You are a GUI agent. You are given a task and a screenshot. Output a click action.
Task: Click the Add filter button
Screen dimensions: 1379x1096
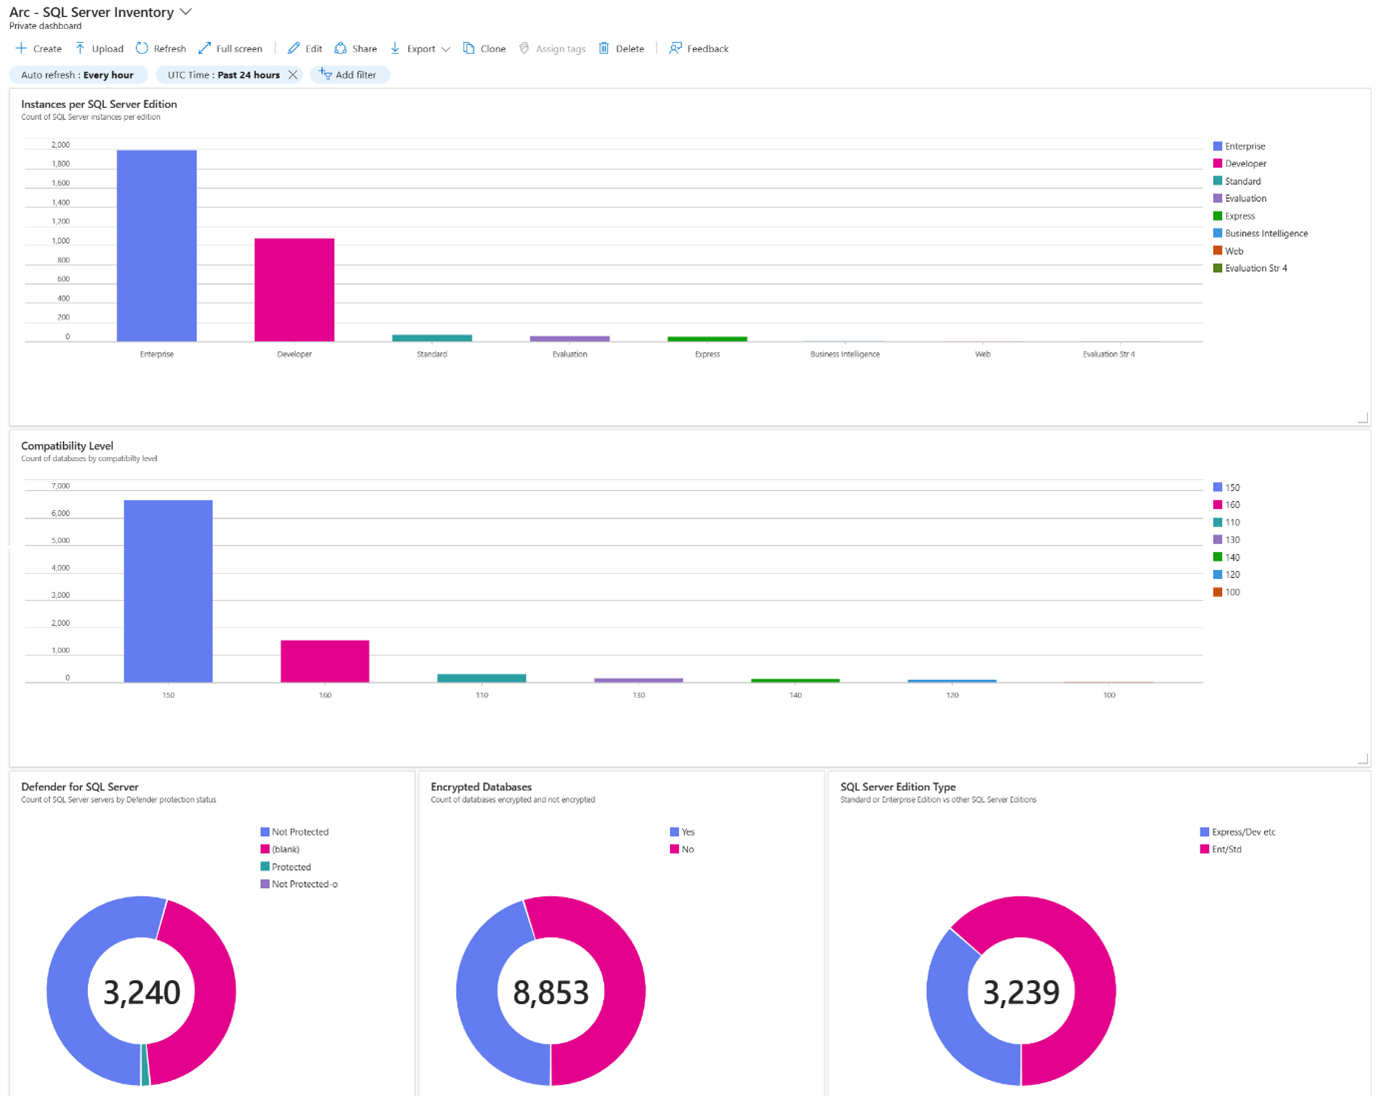(349, 75)
